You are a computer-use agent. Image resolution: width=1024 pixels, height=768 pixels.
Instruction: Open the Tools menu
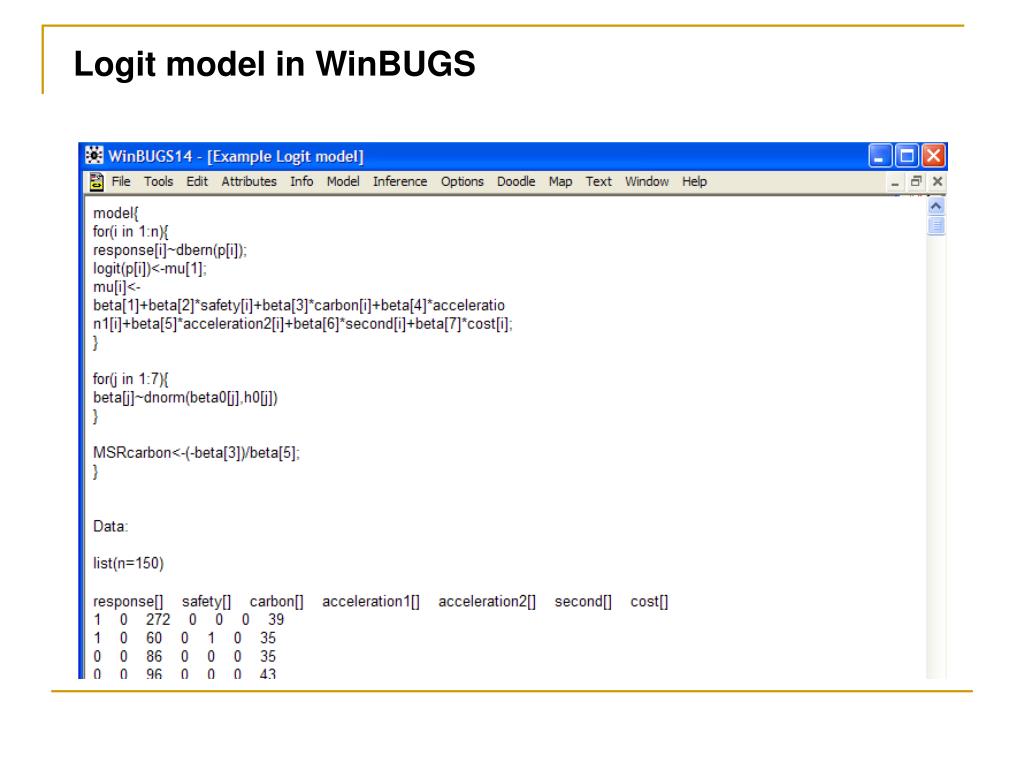[159, 182]
